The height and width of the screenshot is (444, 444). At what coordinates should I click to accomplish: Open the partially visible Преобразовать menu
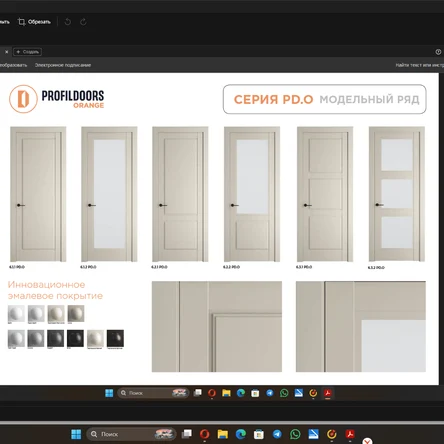point(13,65)
